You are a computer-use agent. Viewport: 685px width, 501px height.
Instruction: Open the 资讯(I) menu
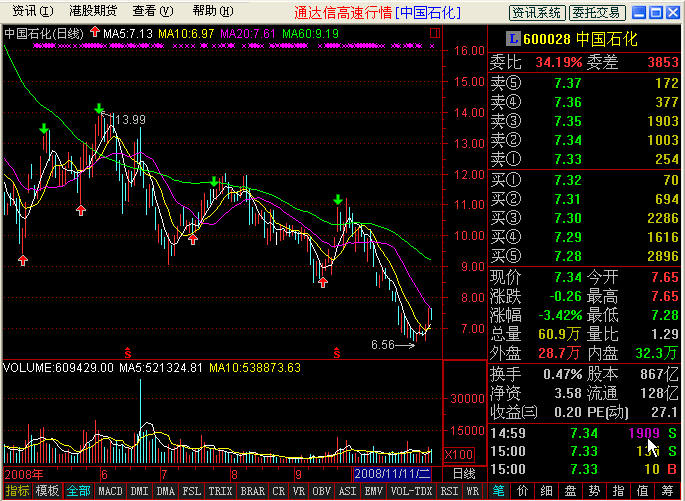point(33,11)
